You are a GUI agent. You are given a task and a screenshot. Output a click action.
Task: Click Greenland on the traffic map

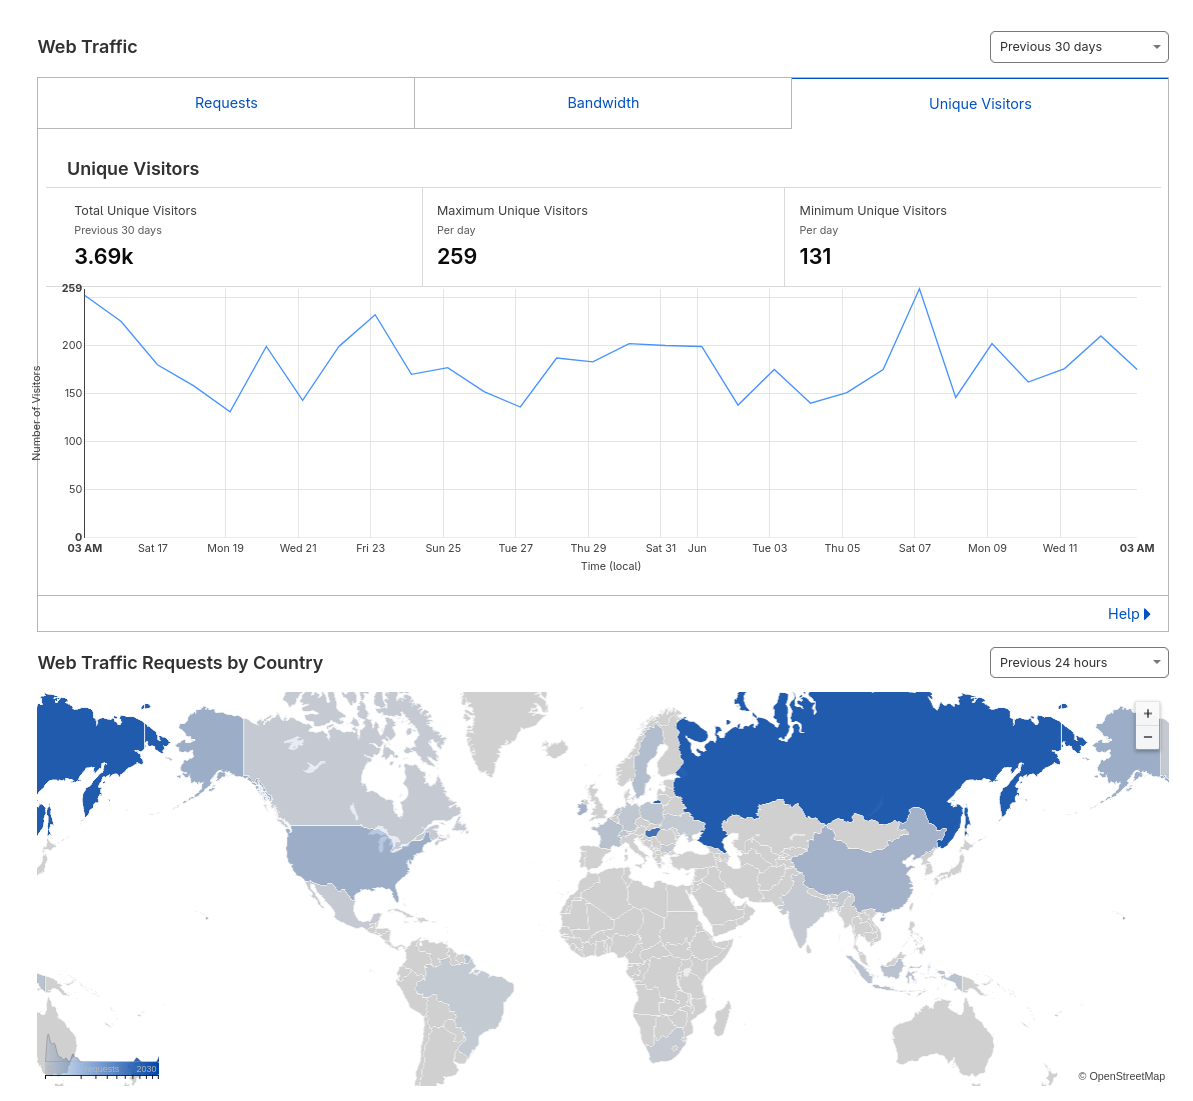pos(500,730)
